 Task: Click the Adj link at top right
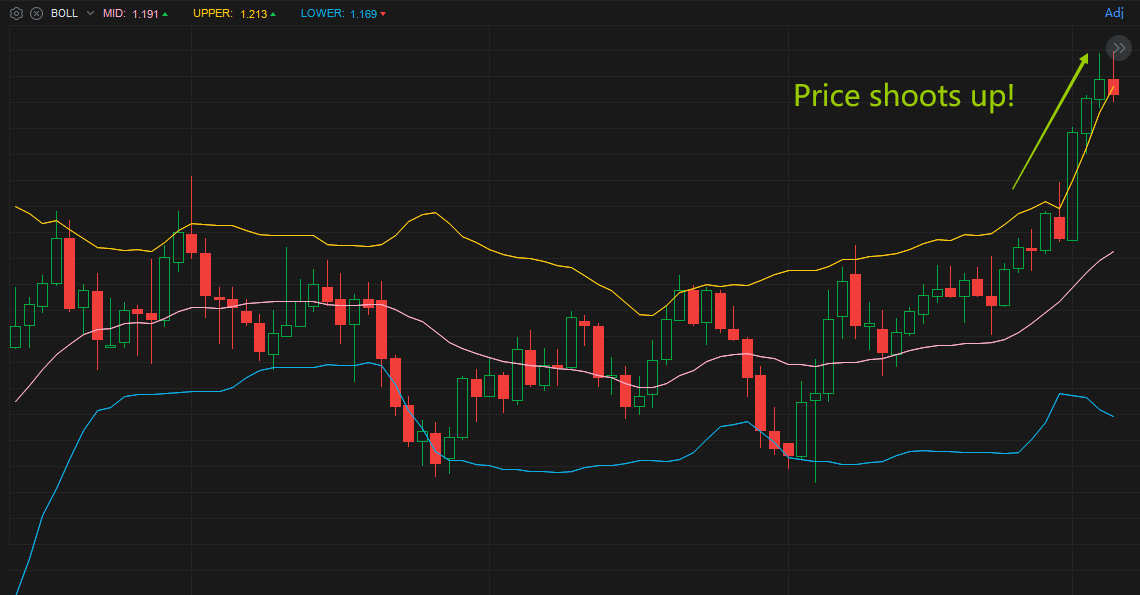1113,12
